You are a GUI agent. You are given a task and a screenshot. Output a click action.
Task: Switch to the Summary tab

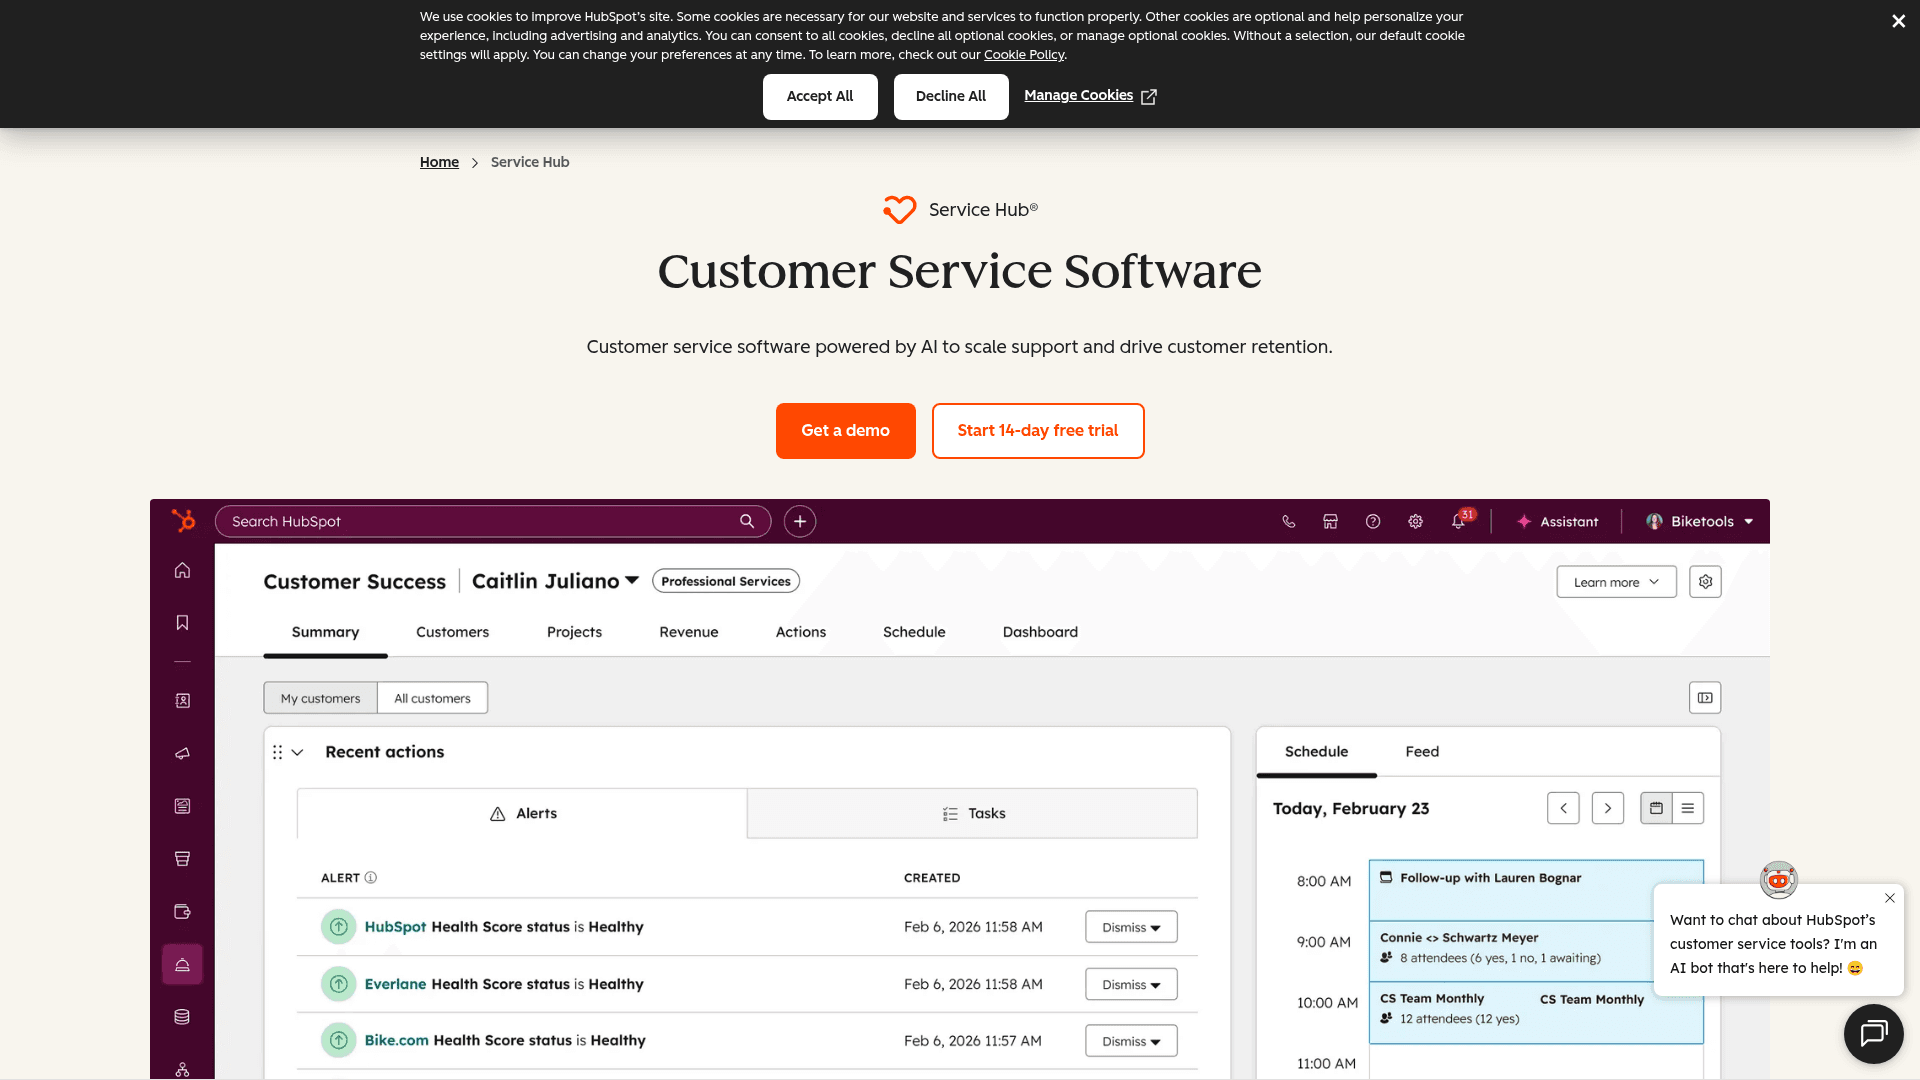pyautogui.click(x=325, y=632)
